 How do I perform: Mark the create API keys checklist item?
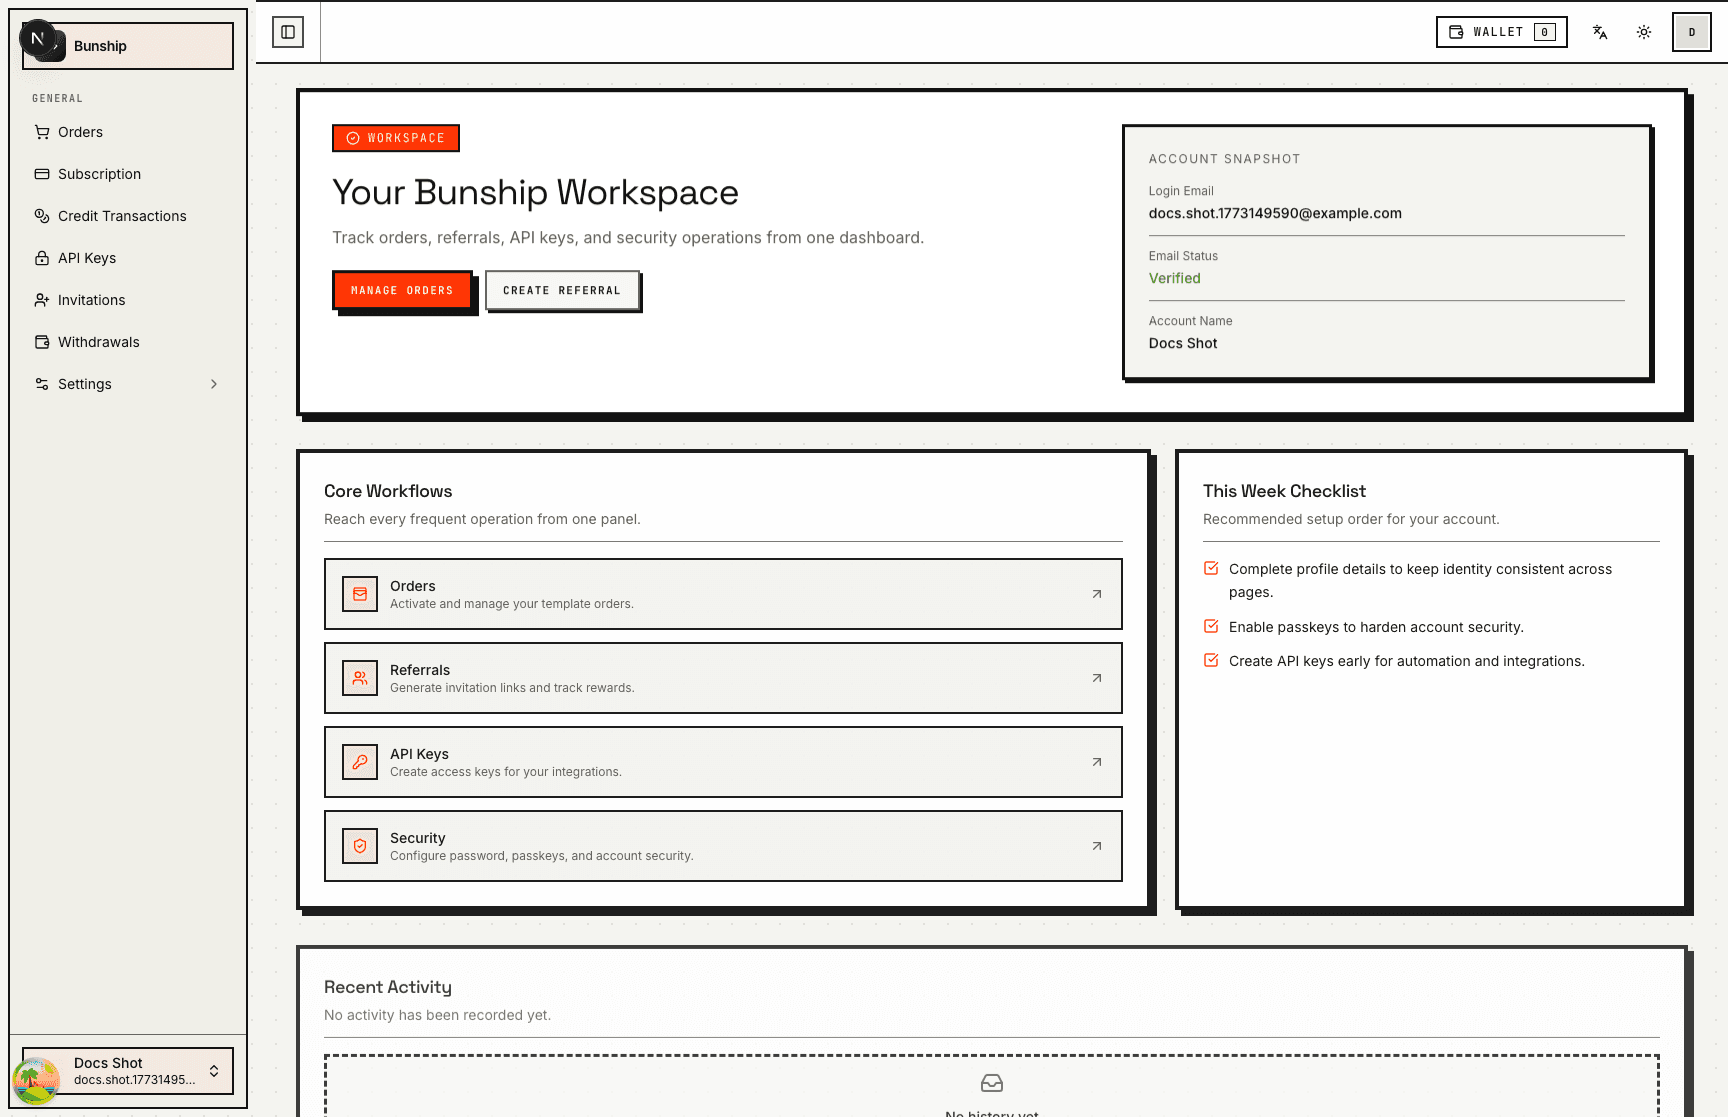[x=1211, y=659]
